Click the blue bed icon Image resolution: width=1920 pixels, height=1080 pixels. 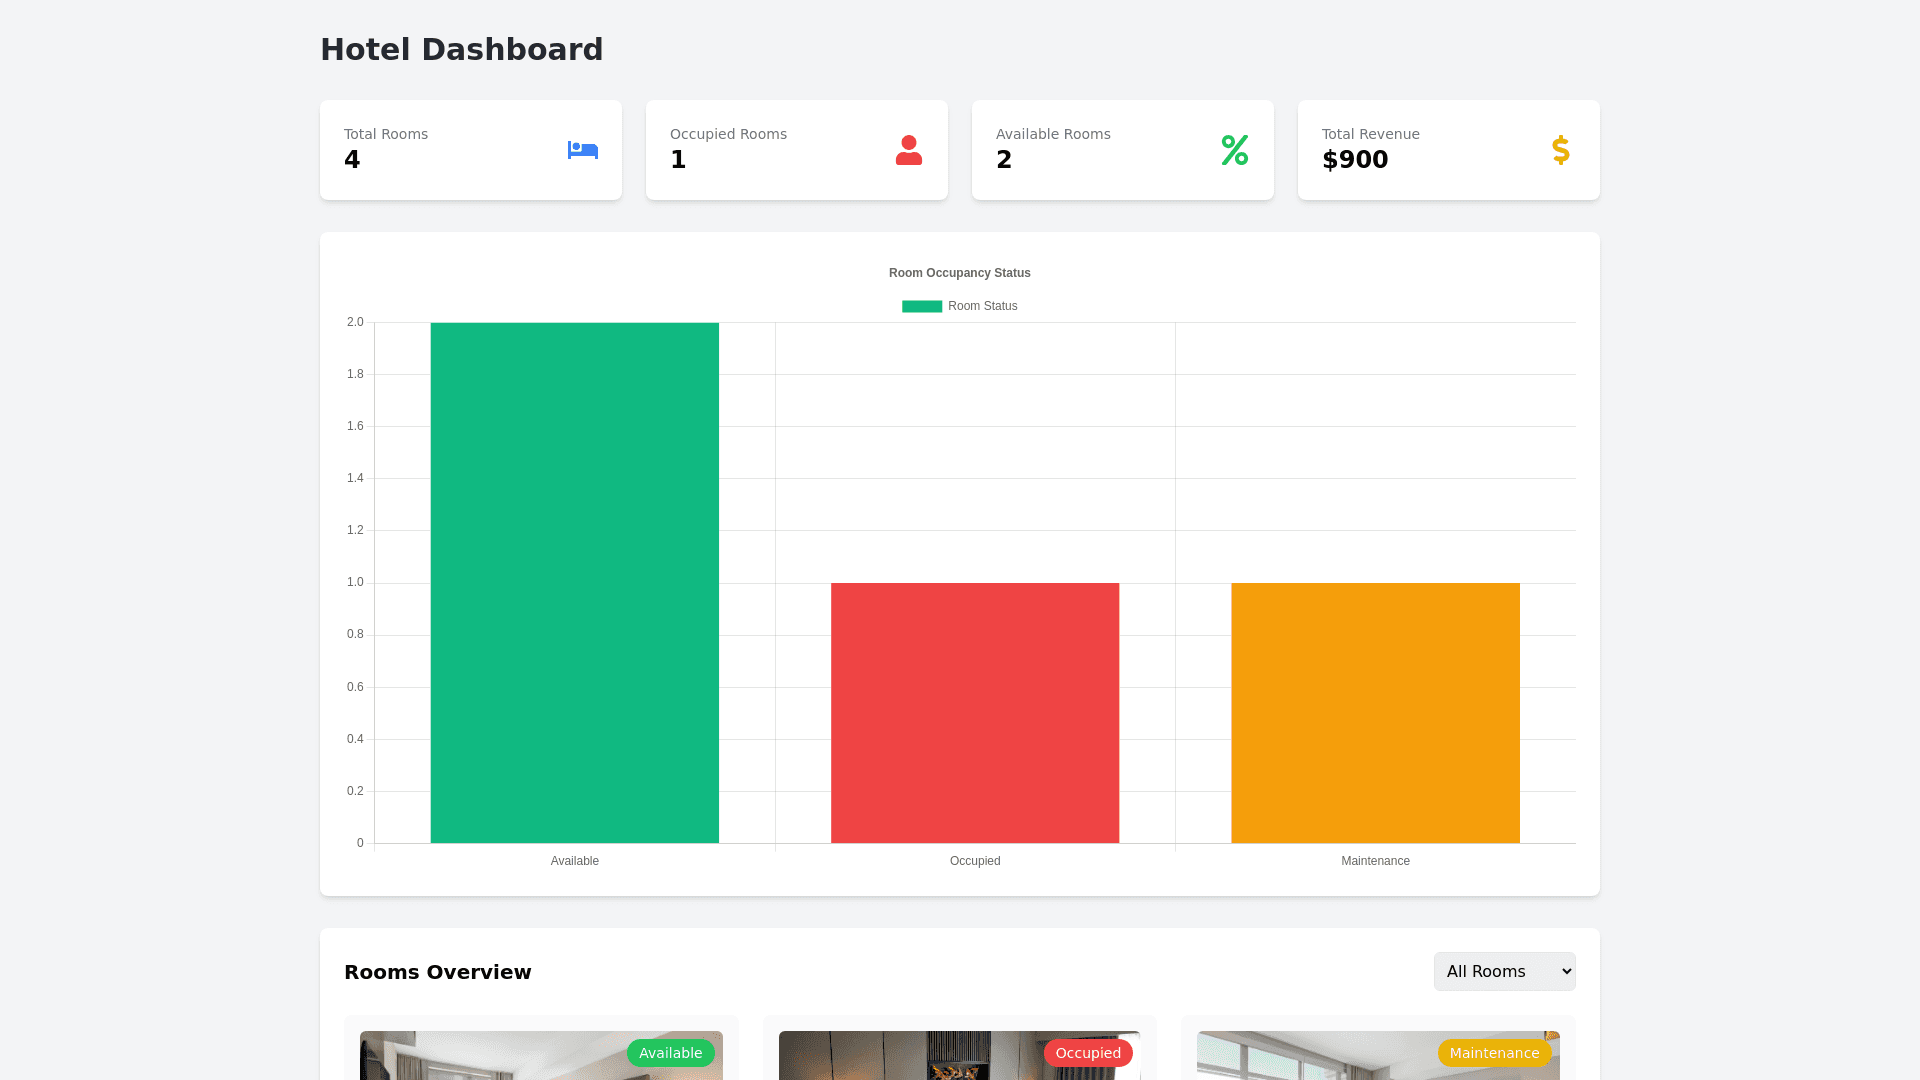pyautogui.click(x=582, y=150)
